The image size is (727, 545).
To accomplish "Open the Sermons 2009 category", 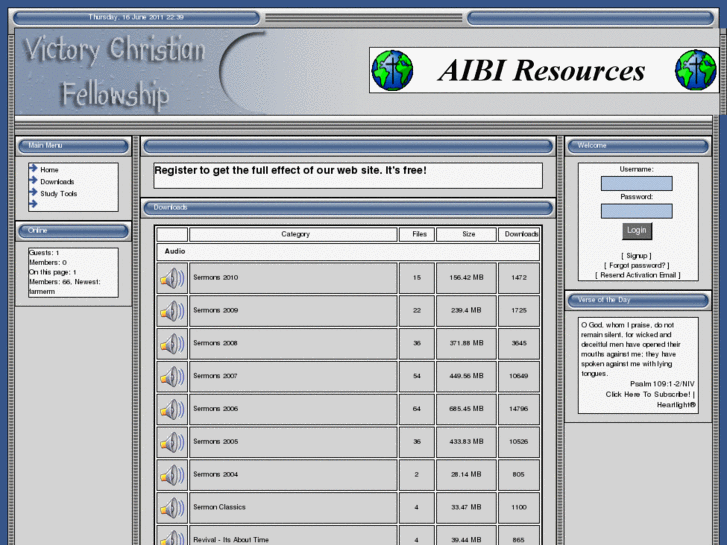I will (x=216, y=310).
